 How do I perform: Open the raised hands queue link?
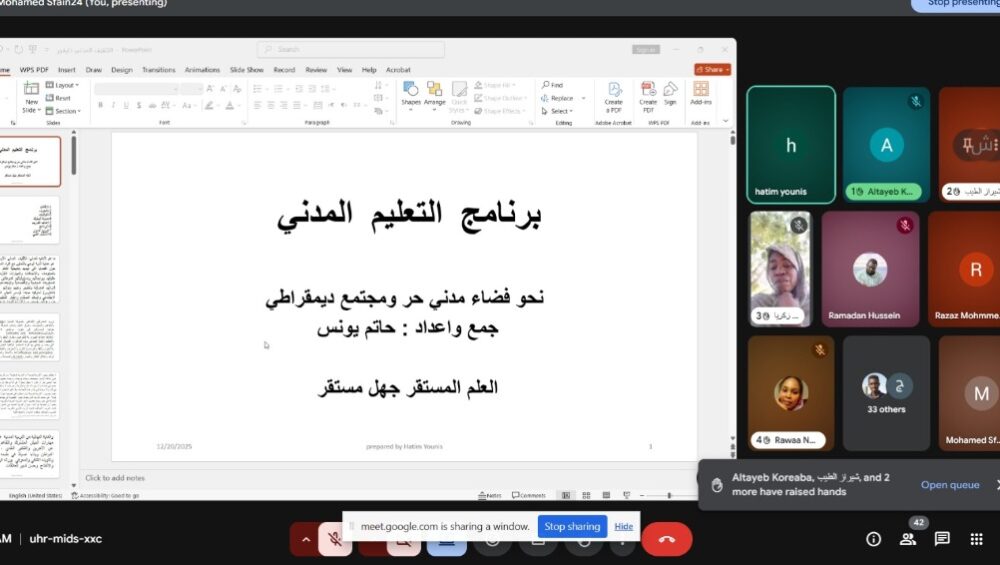950,485
